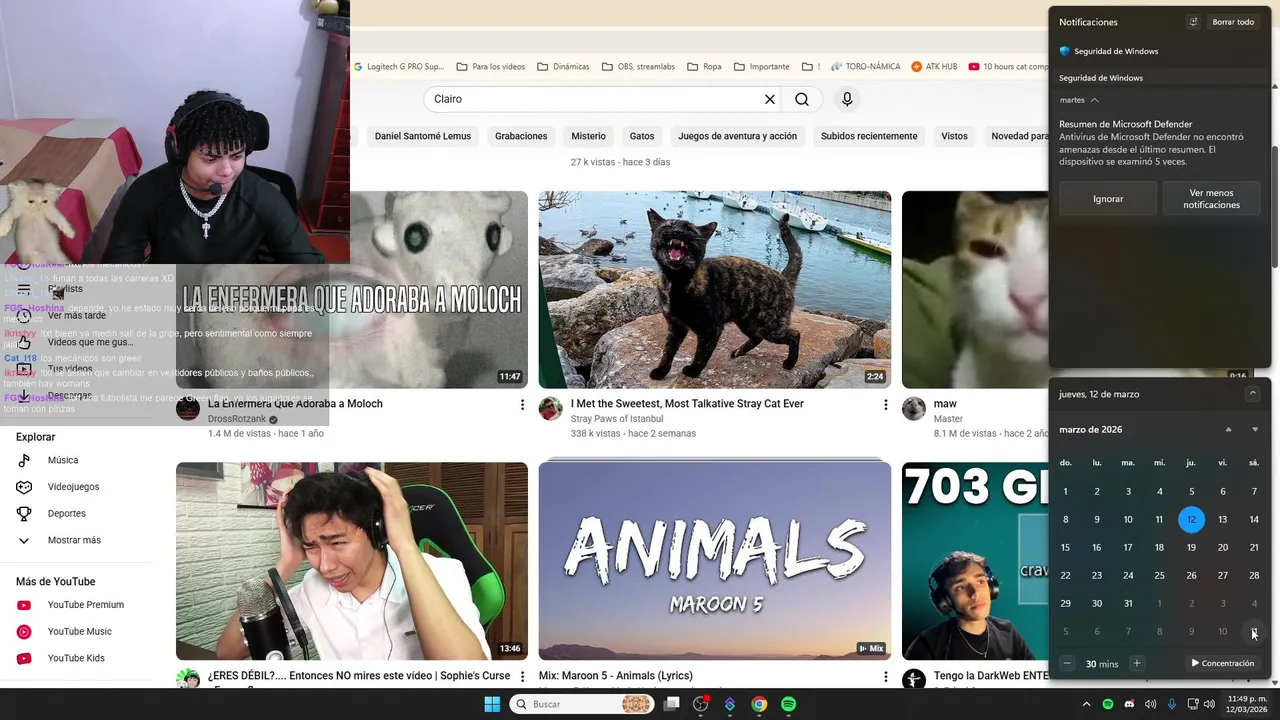
Task: Open the OBS, streamlabs bookmark folder
Action: pos(638,67)
